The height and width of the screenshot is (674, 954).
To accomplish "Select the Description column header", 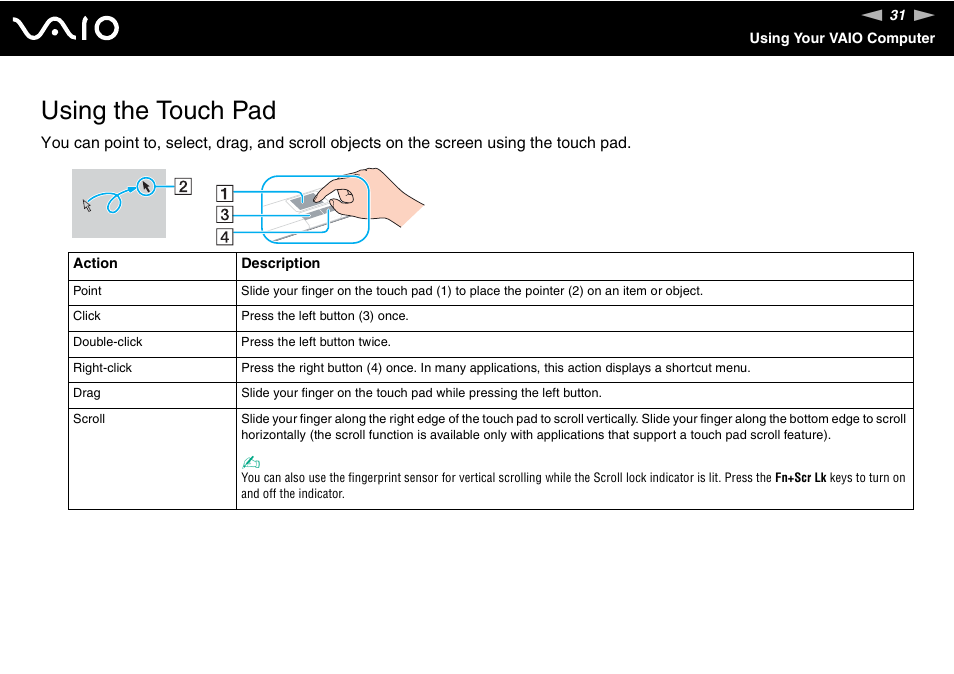I will click(280, 263).
